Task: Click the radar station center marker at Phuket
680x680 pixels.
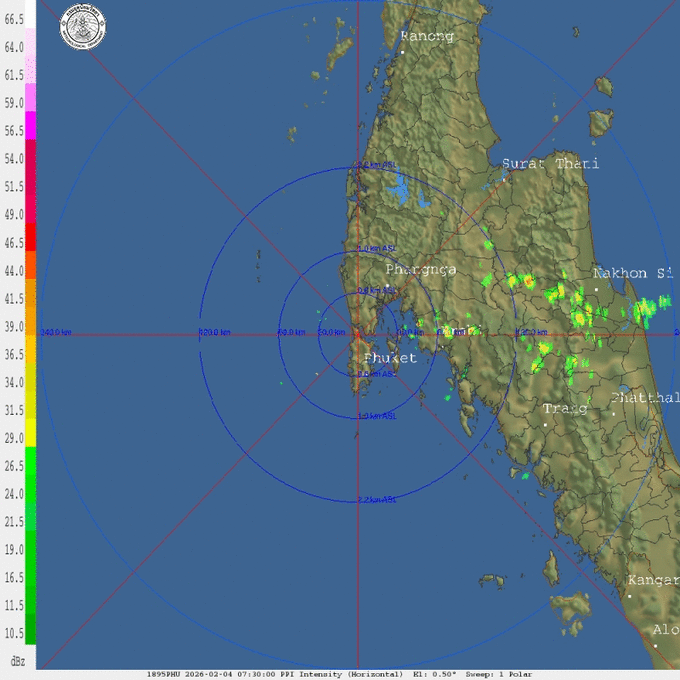Action: tap(357, 333)
